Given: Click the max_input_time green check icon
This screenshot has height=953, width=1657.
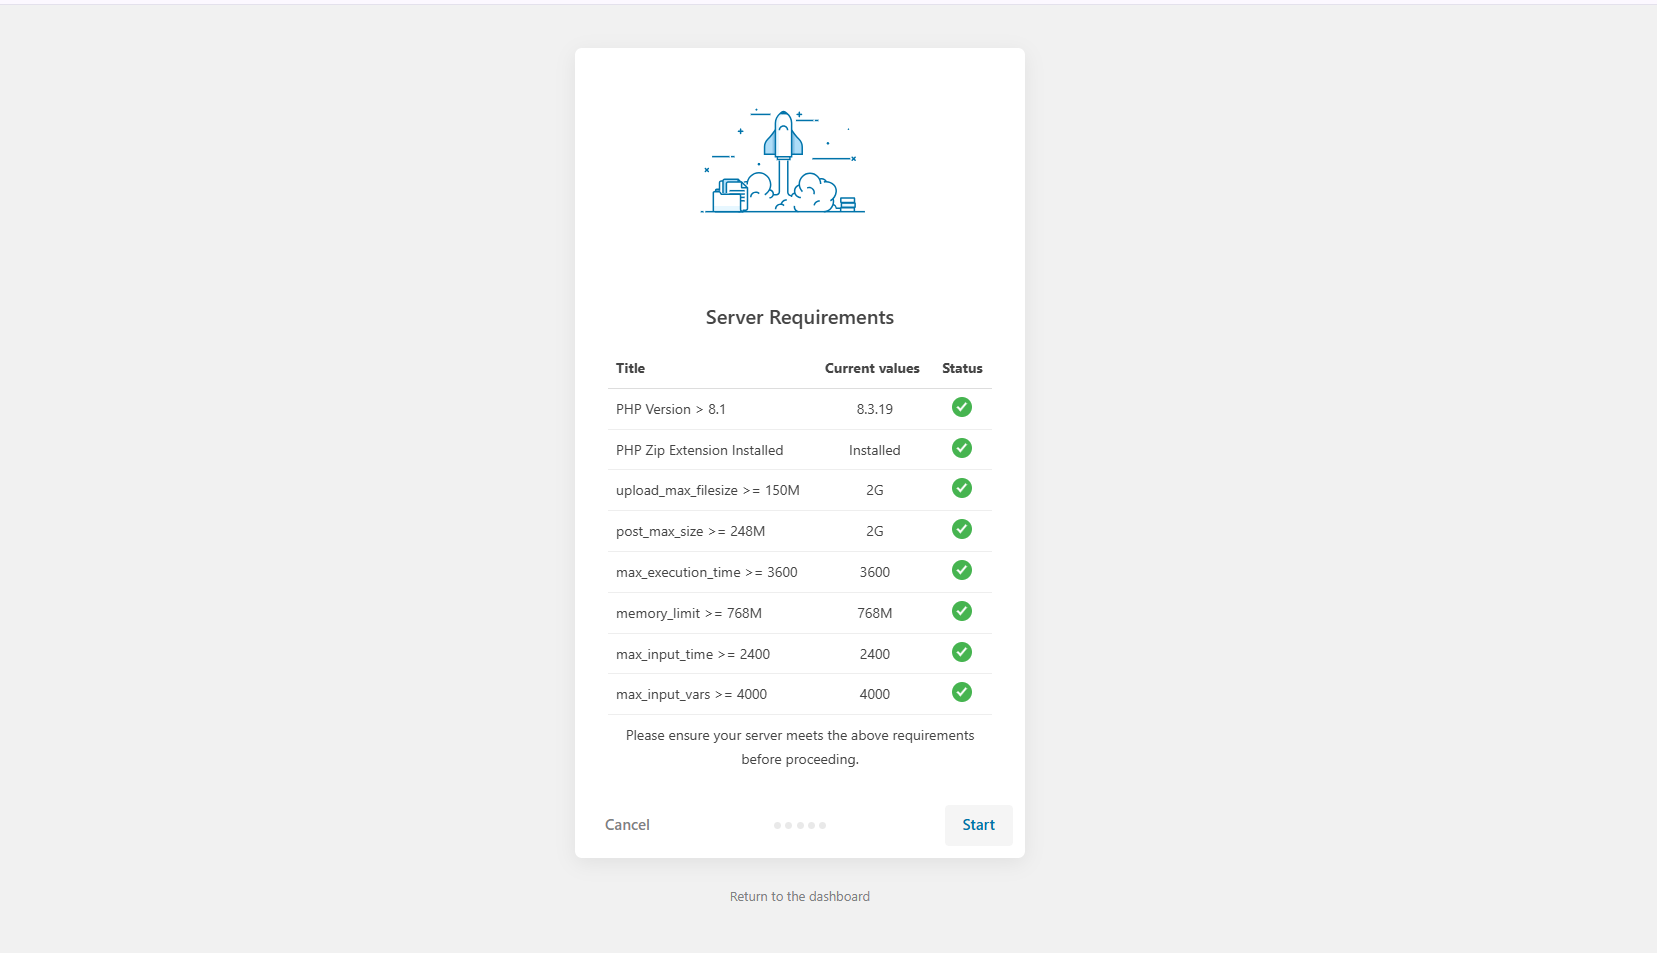Looking at the screenshot, I should coord(961,652).
